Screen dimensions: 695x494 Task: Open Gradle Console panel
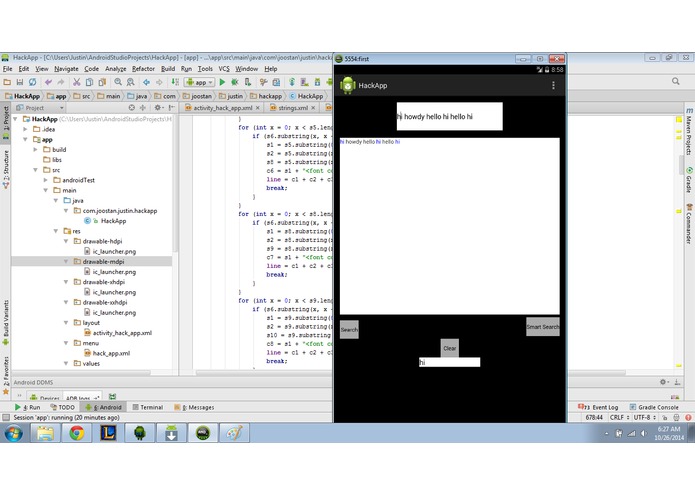pos(654,407)
